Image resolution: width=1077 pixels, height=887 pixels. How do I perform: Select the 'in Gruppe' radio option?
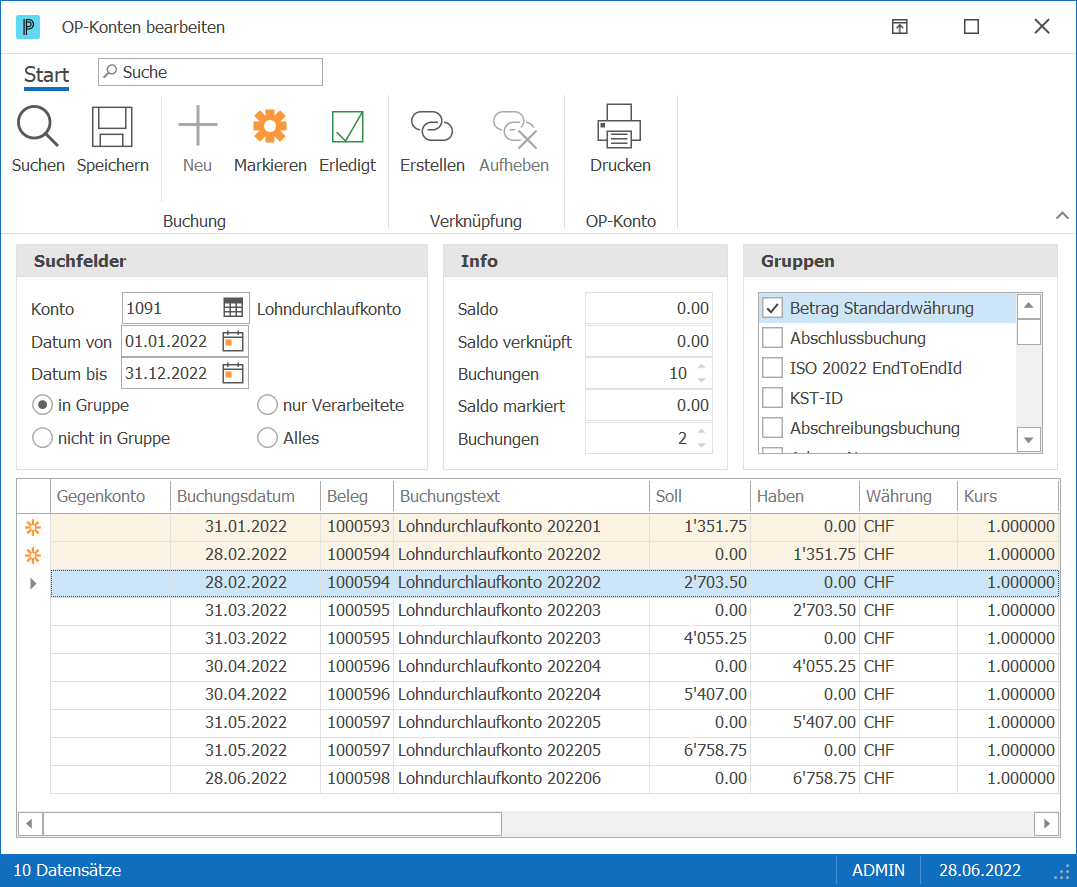coord(43,405)
